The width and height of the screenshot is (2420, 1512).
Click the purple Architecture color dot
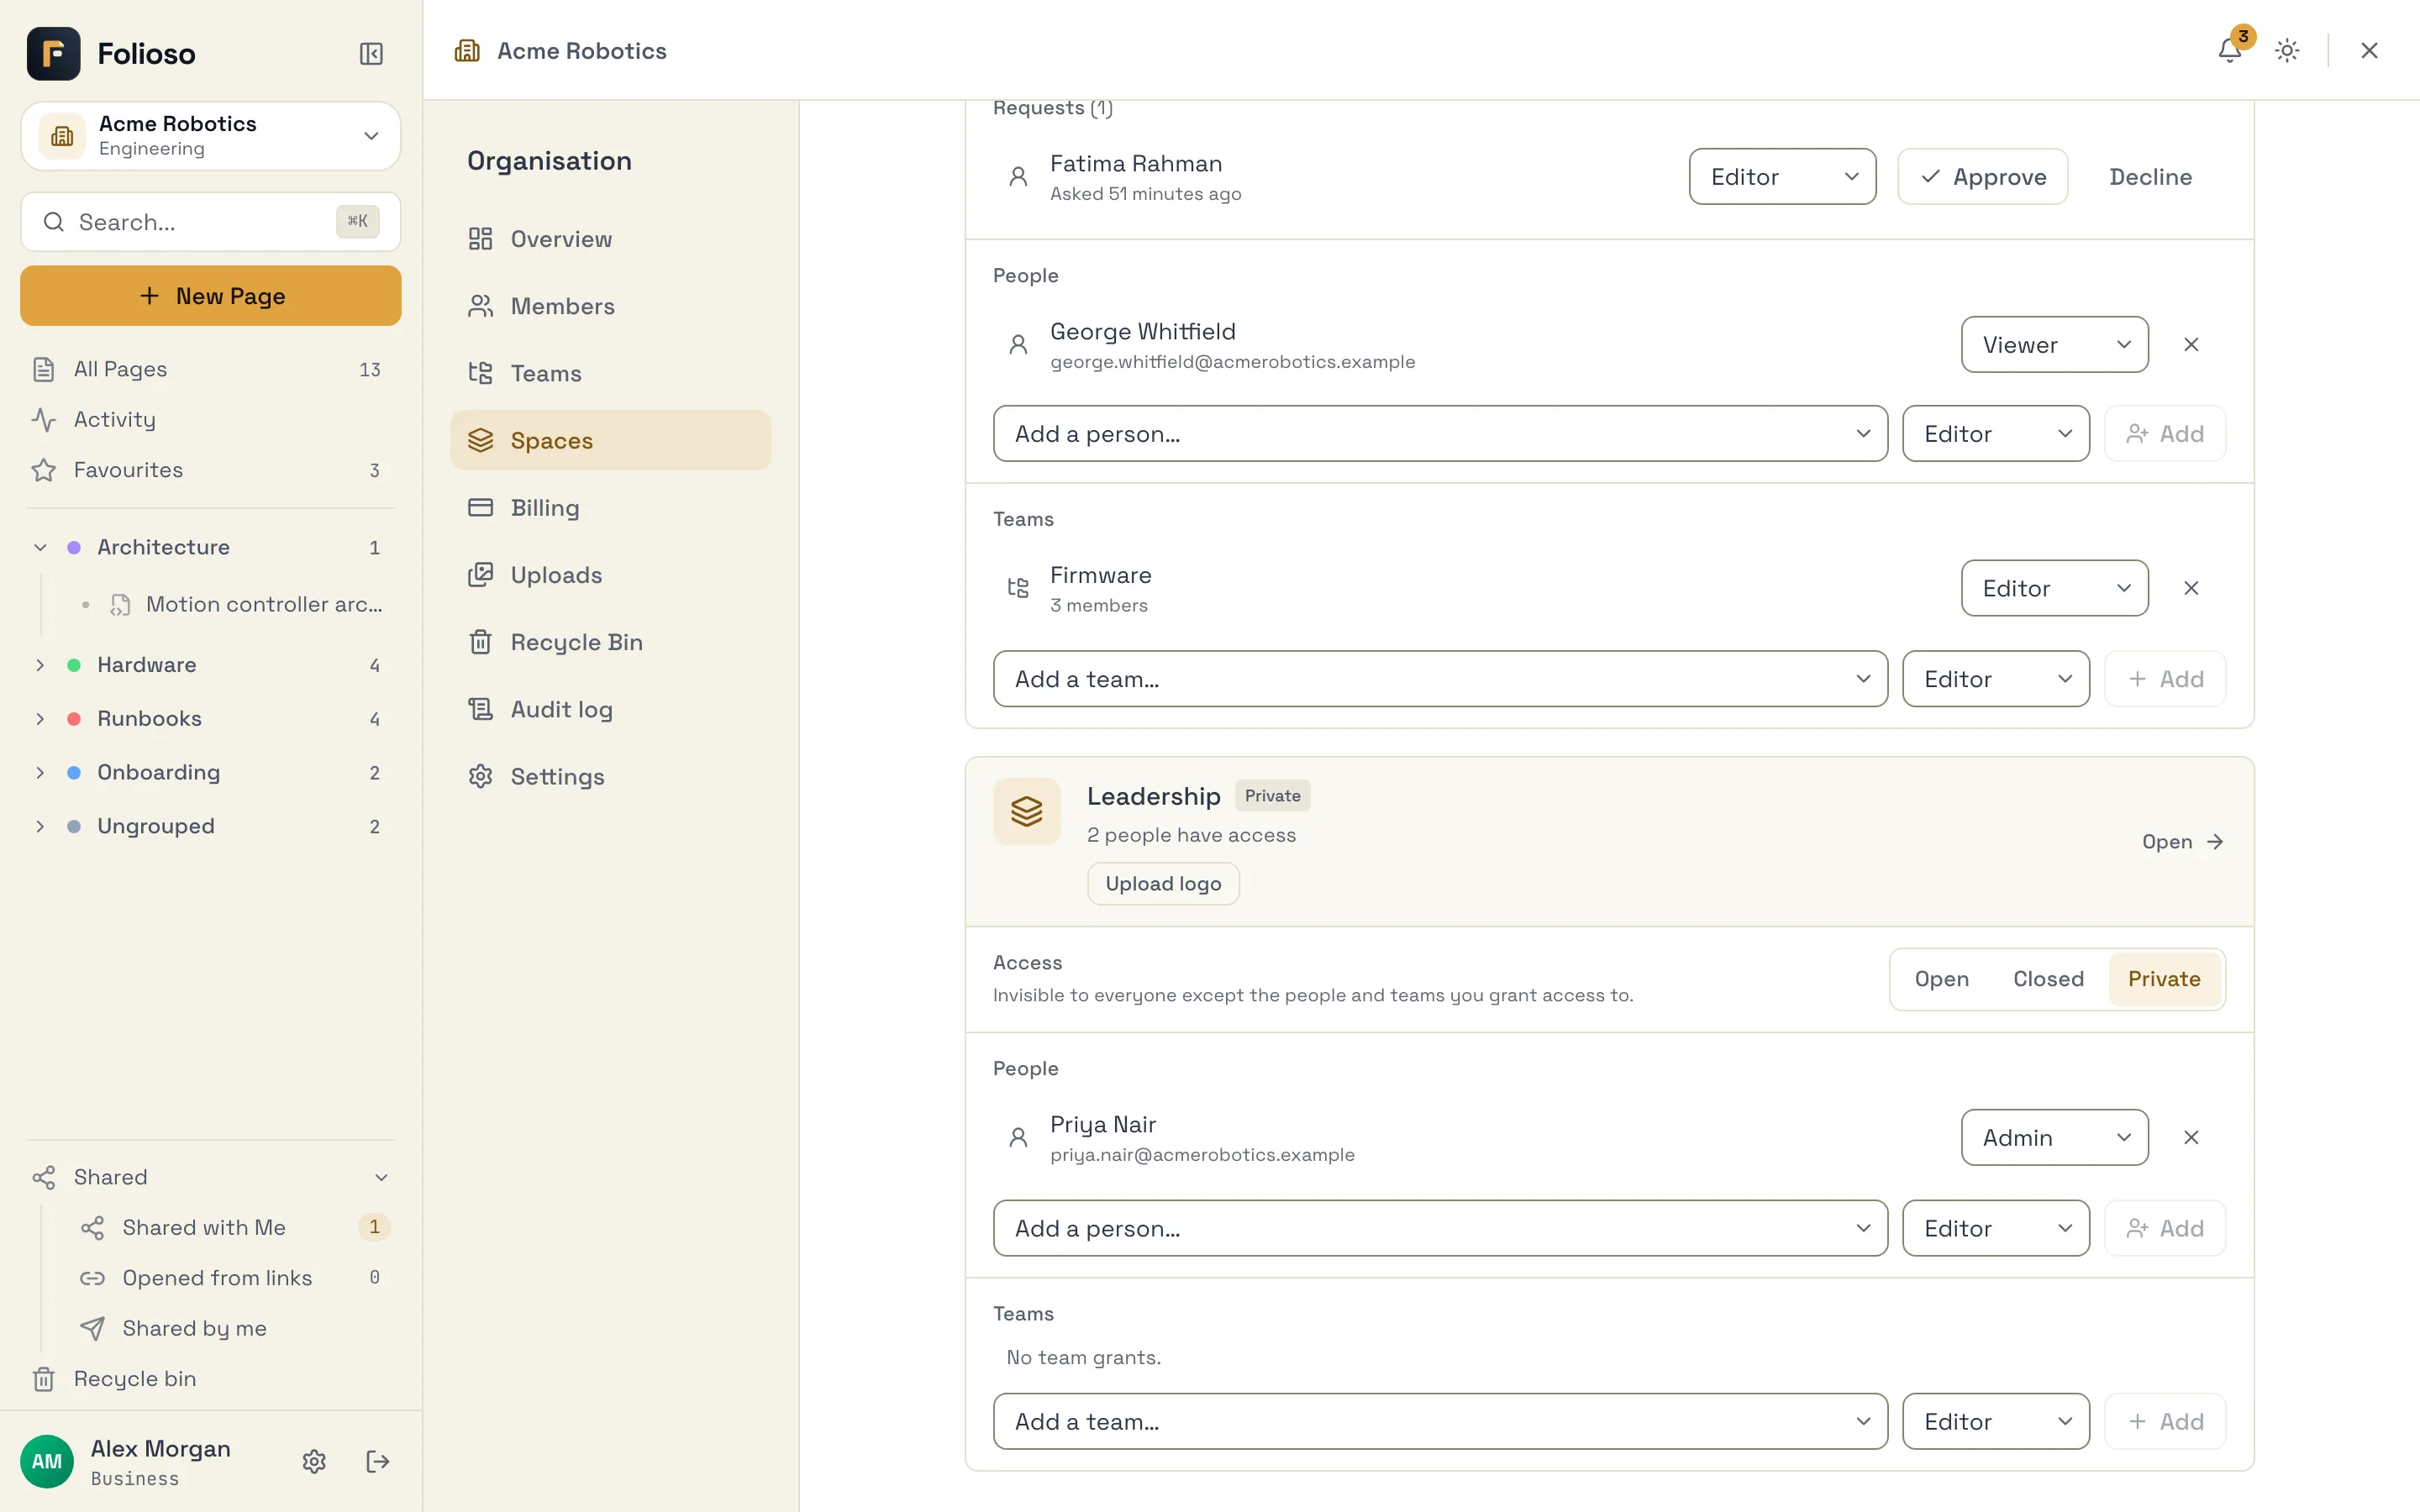click(x=74, y=547)
